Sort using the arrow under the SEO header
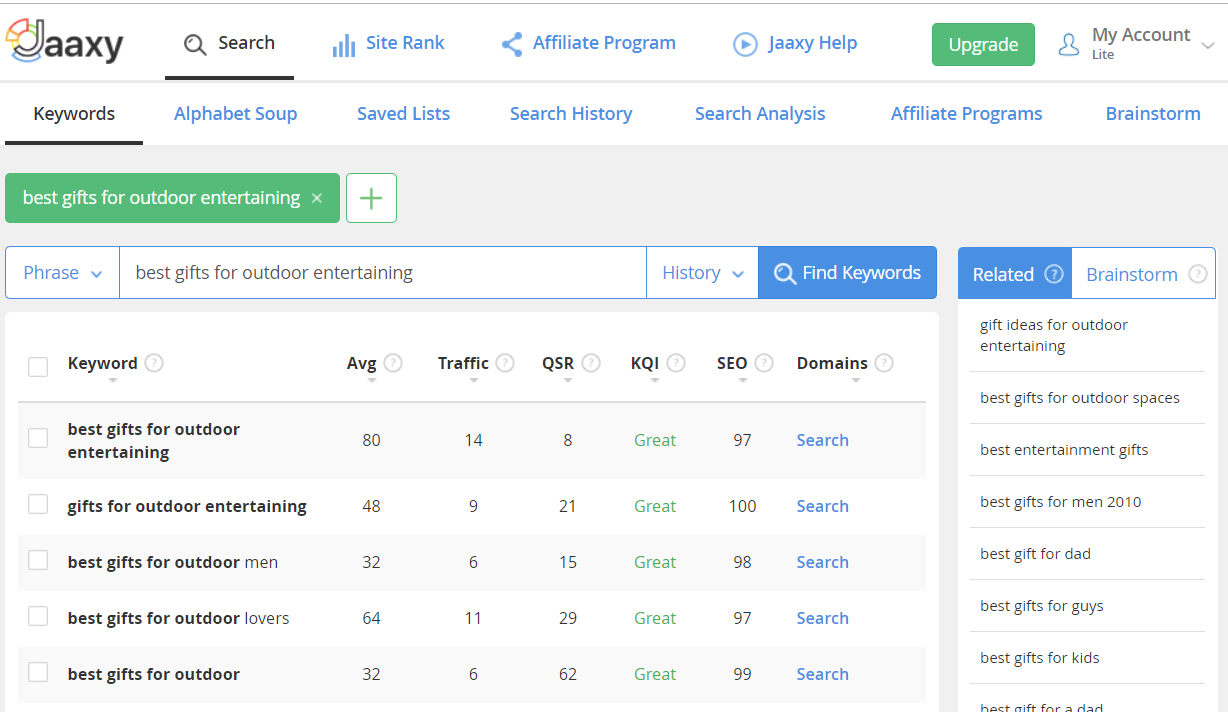 pos(742,381)
